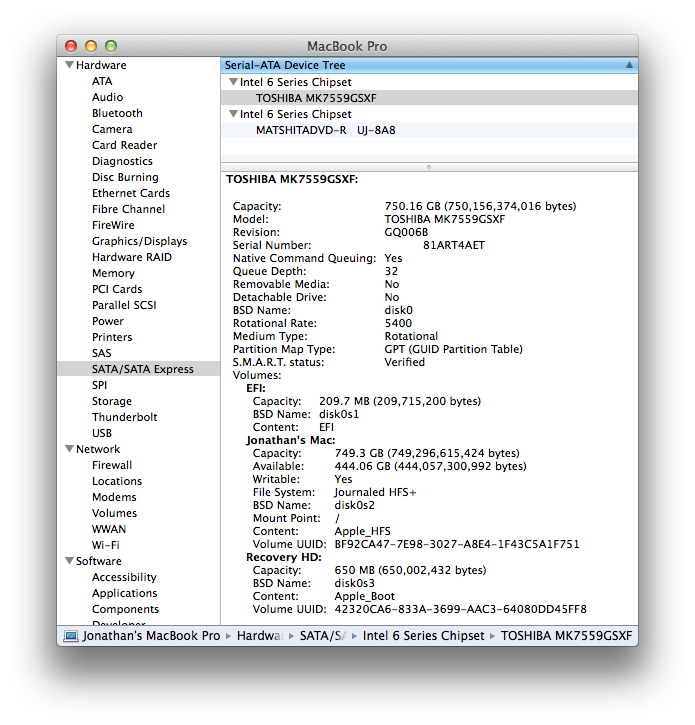Click the computer icon in the path bar
The width and height of the screenshot is (695, 725).
[x=71, y=636]
